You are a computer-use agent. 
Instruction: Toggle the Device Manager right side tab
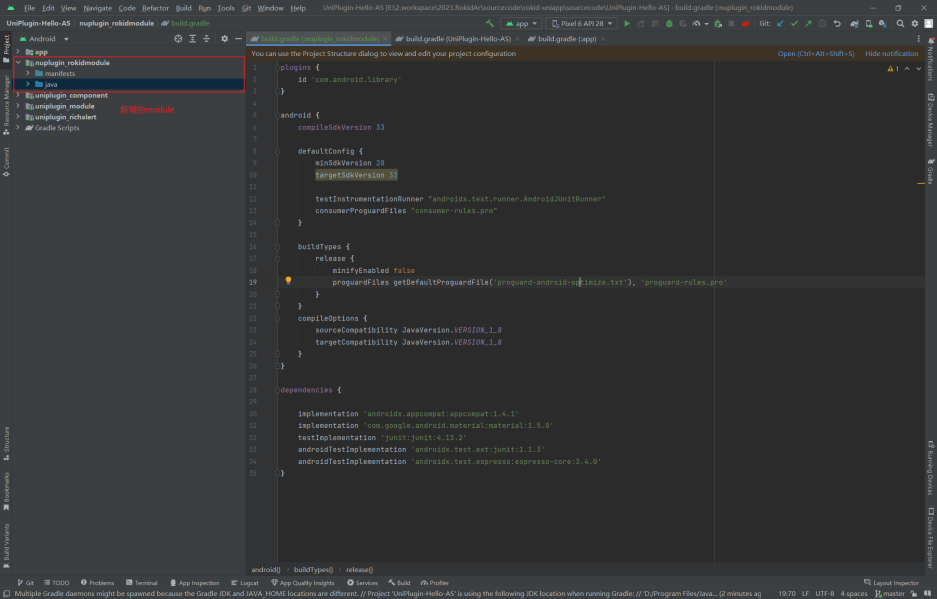[931, 120]
